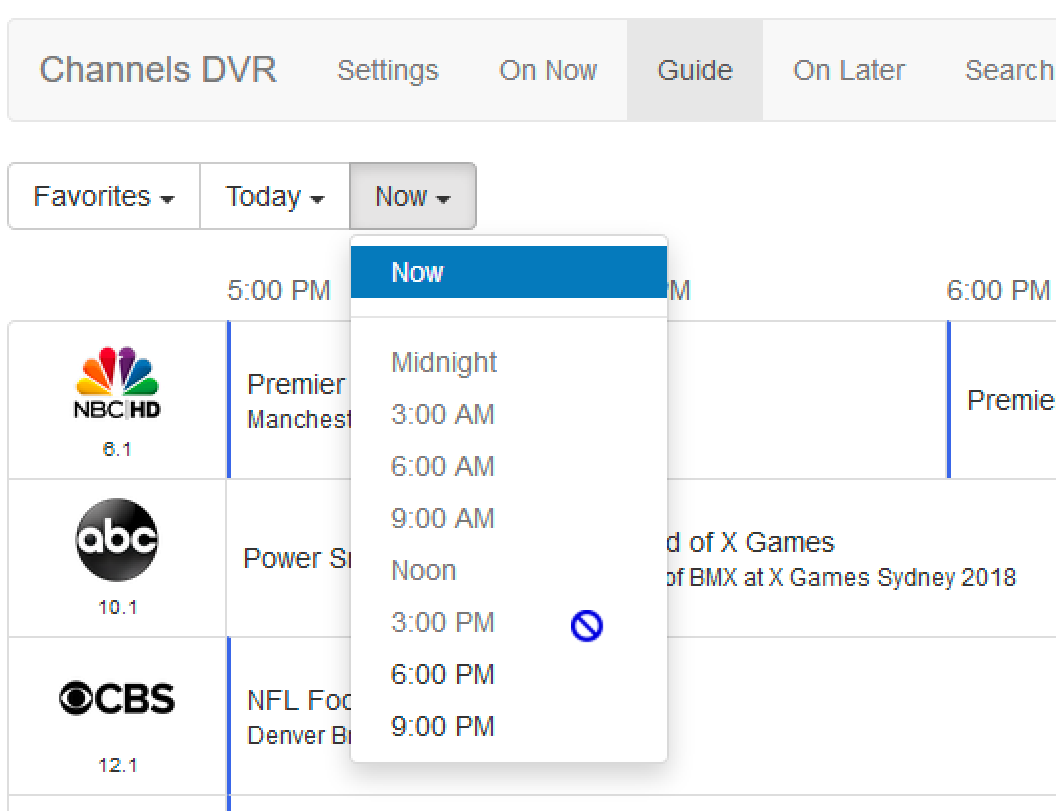
Task: Click the CBS channel logo
Action: (x=117, y=698)
